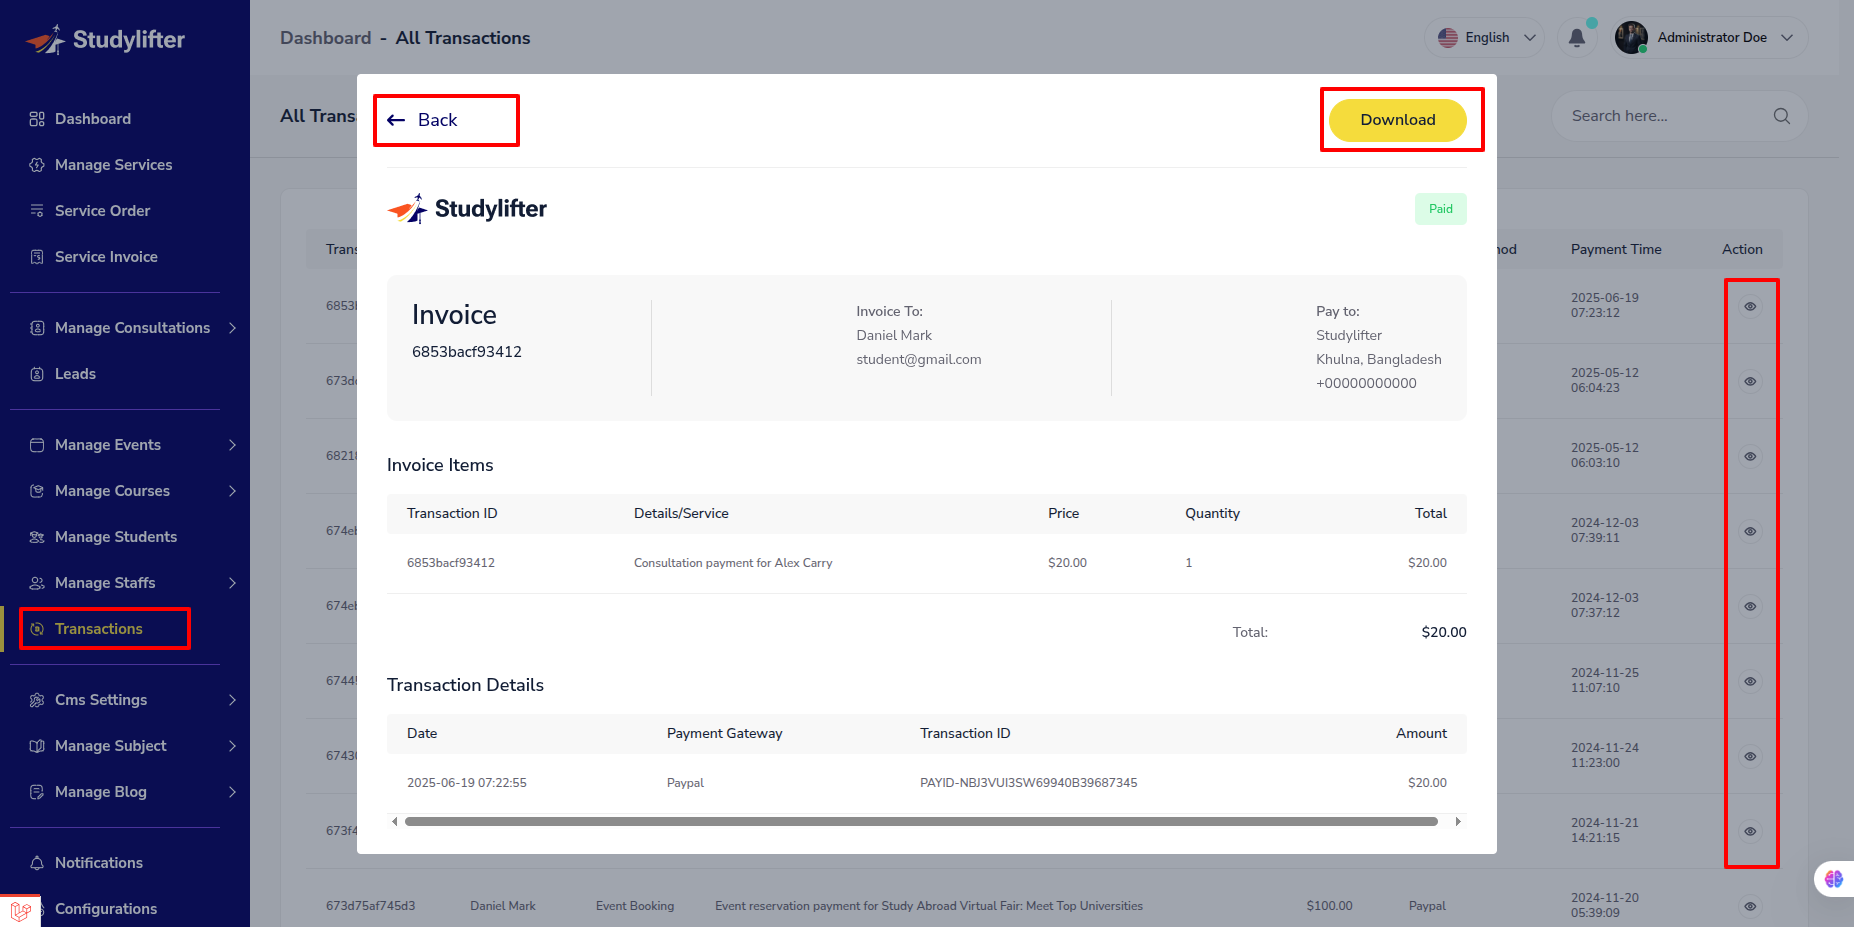Click the student@gmail.com email text
The width and height of the screenshot is (1854, 927).
919,360
